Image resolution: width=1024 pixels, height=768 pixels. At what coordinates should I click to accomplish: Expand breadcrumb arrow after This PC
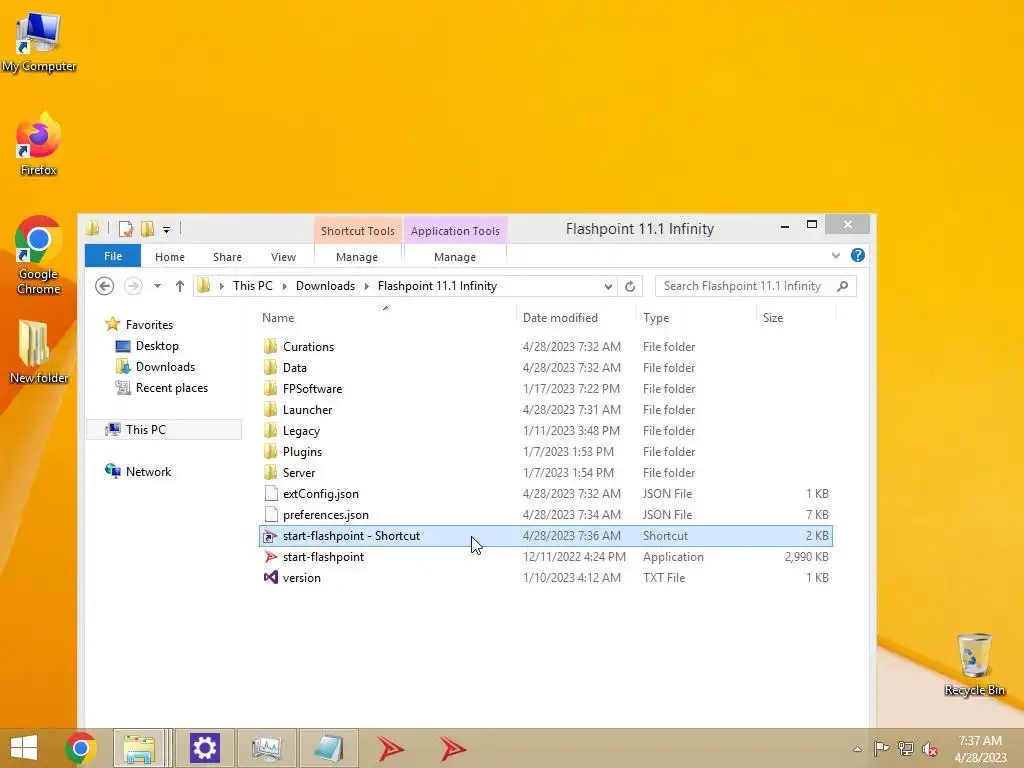pyautogui.click(x=285, y=286)
